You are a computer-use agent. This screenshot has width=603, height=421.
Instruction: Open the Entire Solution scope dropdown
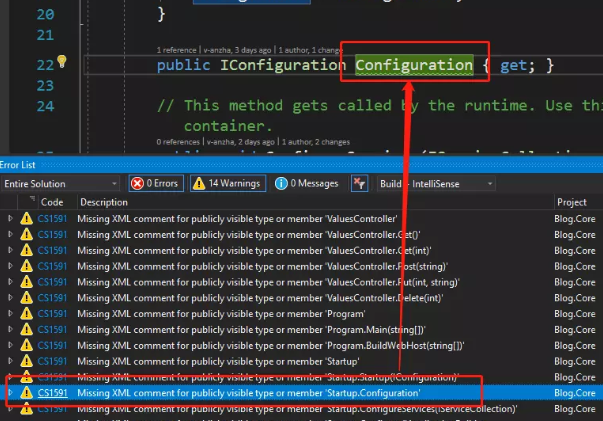click(60, 184)
